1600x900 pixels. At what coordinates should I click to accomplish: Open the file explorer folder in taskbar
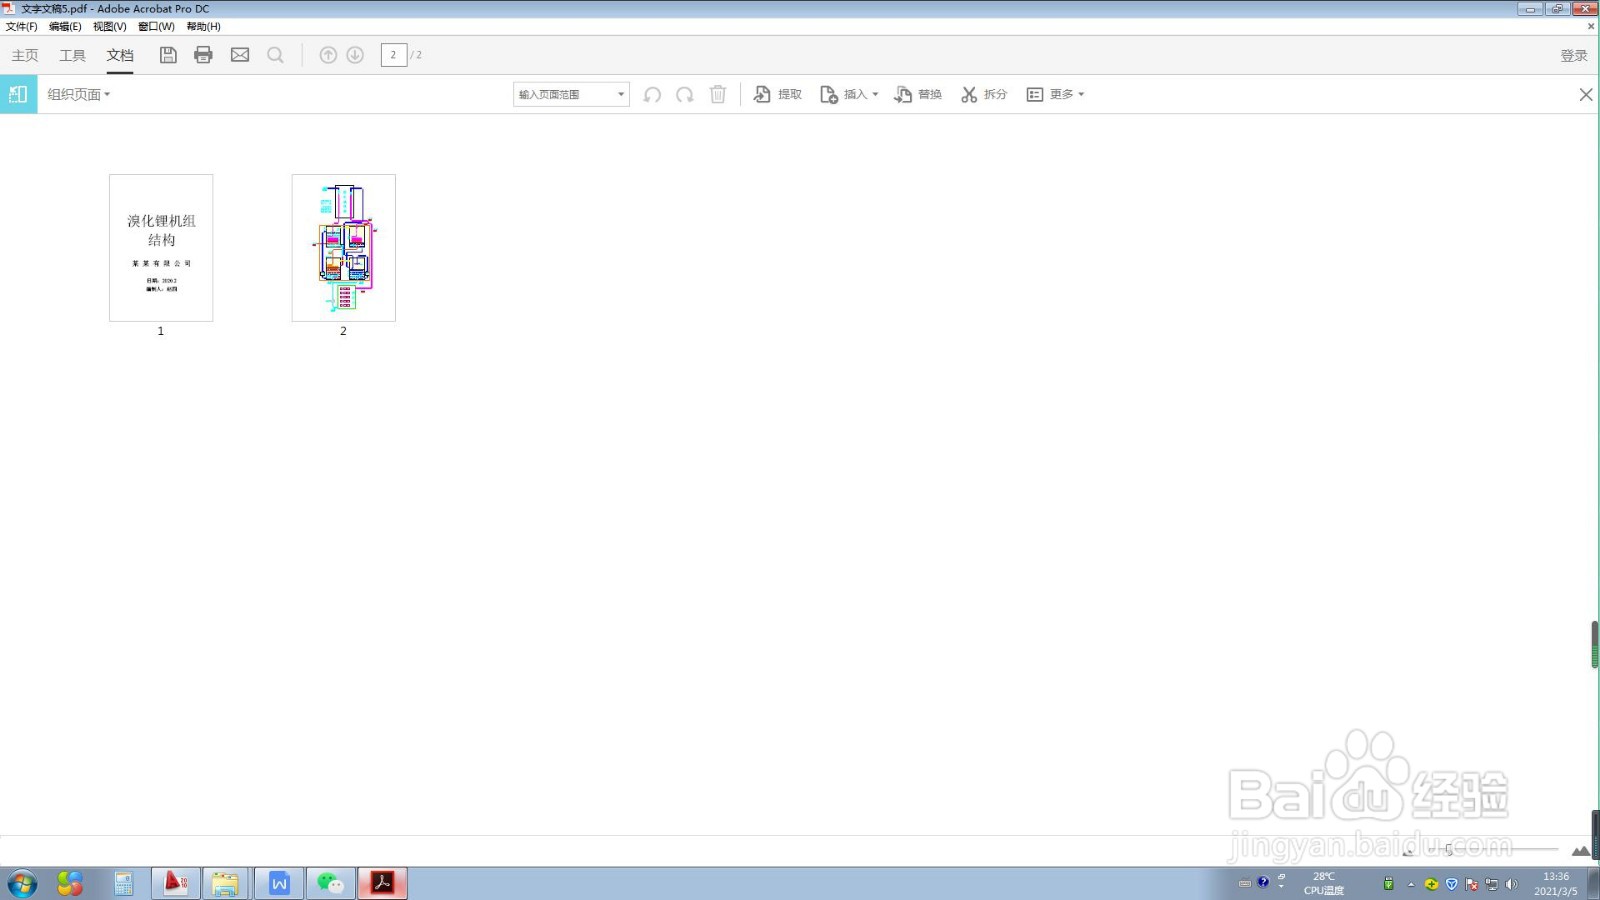(225, 884)
